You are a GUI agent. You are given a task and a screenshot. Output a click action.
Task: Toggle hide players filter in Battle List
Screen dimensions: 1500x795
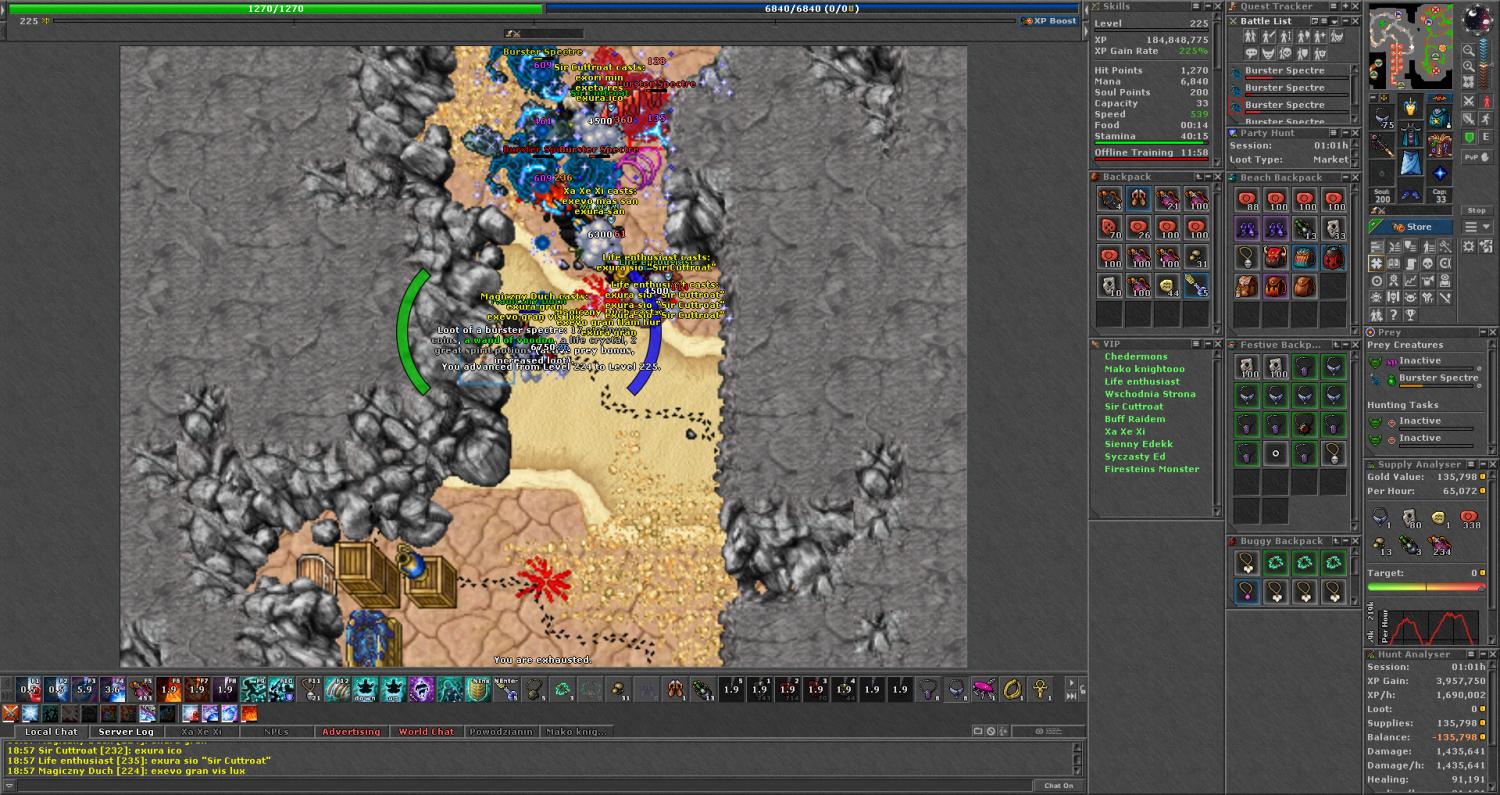click(1250, 36)
